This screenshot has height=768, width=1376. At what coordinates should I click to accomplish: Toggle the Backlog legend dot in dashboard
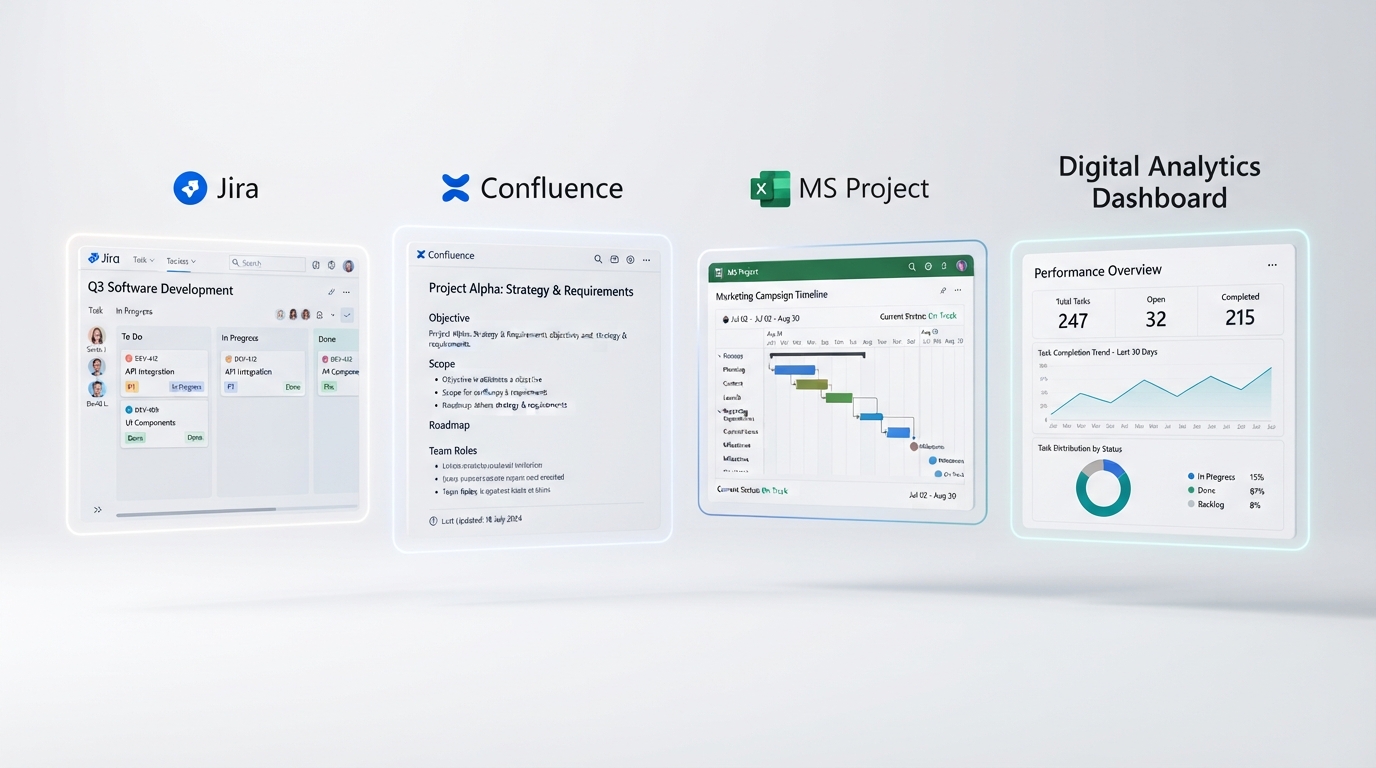[x=1191, y=504]
